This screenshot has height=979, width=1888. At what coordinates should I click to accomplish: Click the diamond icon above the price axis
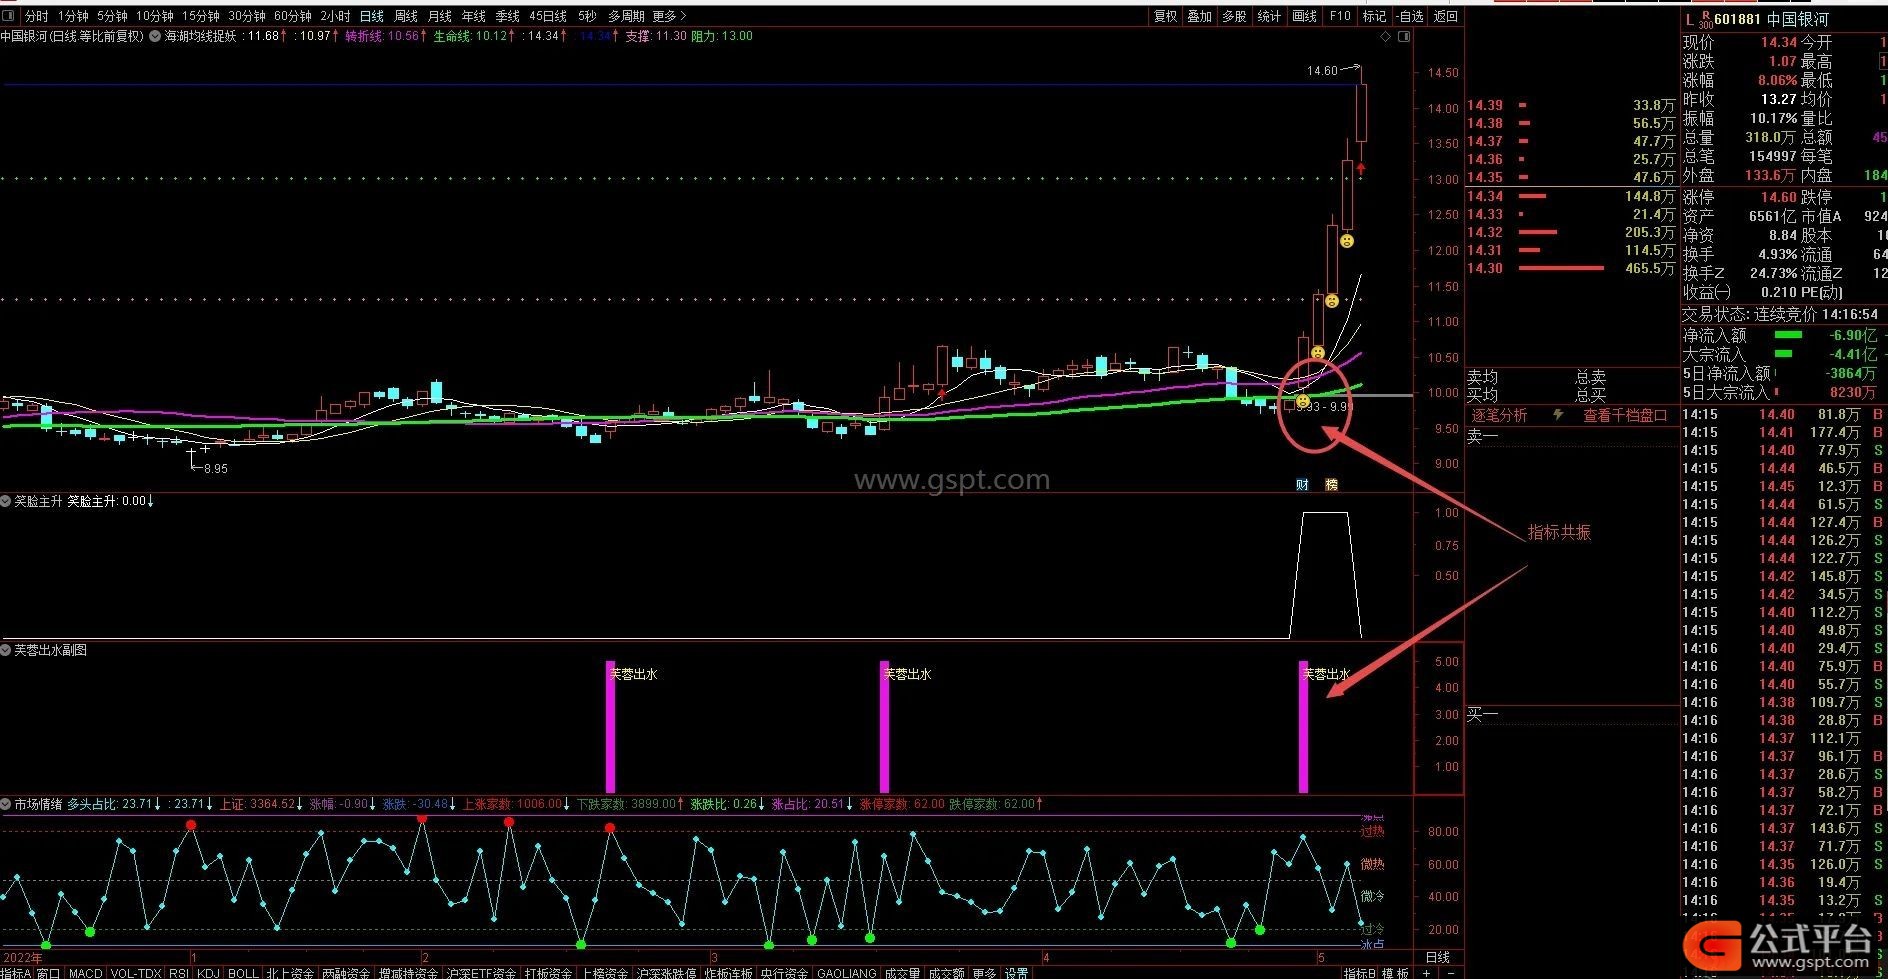(1386, 36)
